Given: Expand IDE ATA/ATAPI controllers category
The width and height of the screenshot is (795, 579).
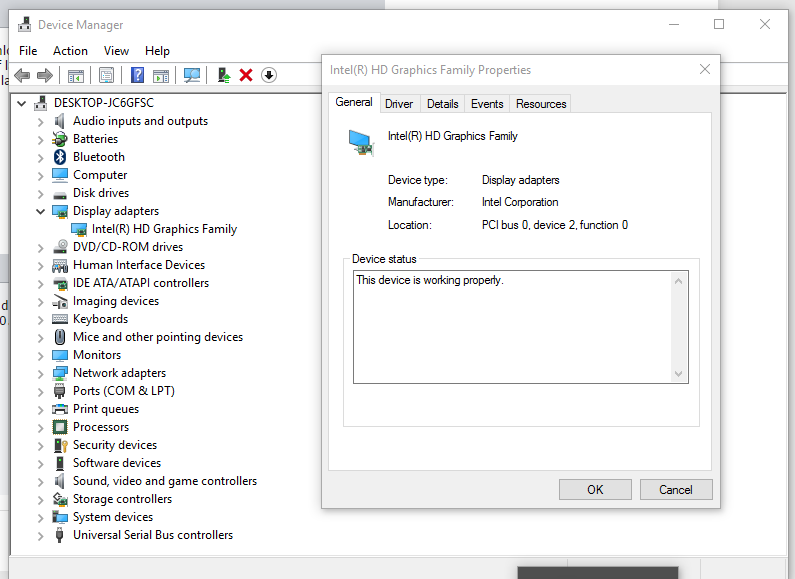Looking at the screenshot, I should click(41, 283).
